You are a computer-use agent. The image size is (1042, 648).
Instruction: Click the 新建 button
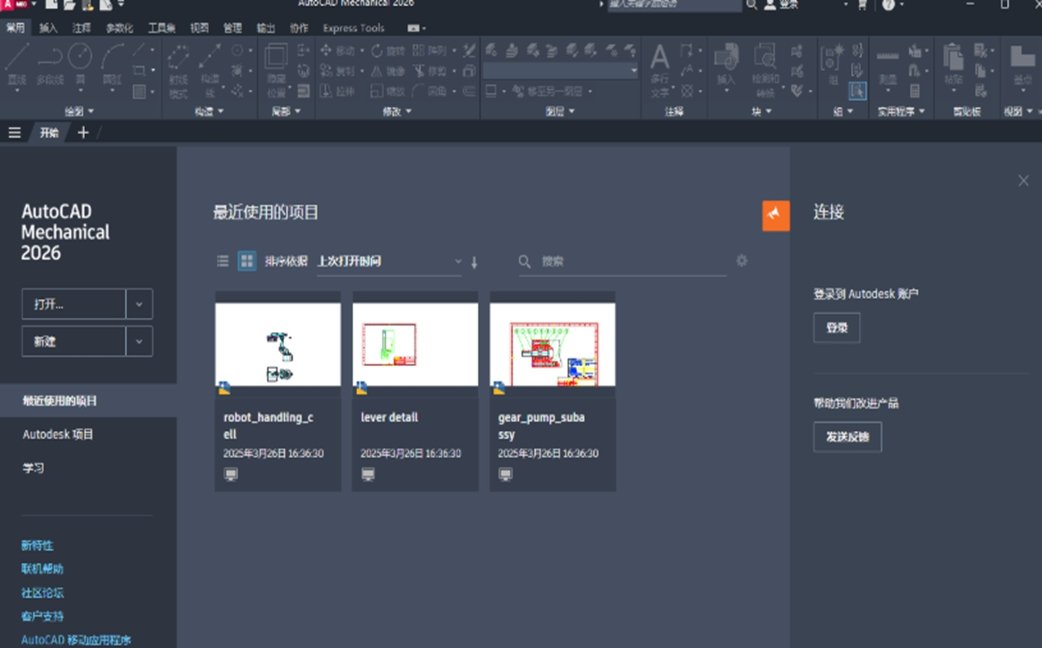click(x=74, y=342)
